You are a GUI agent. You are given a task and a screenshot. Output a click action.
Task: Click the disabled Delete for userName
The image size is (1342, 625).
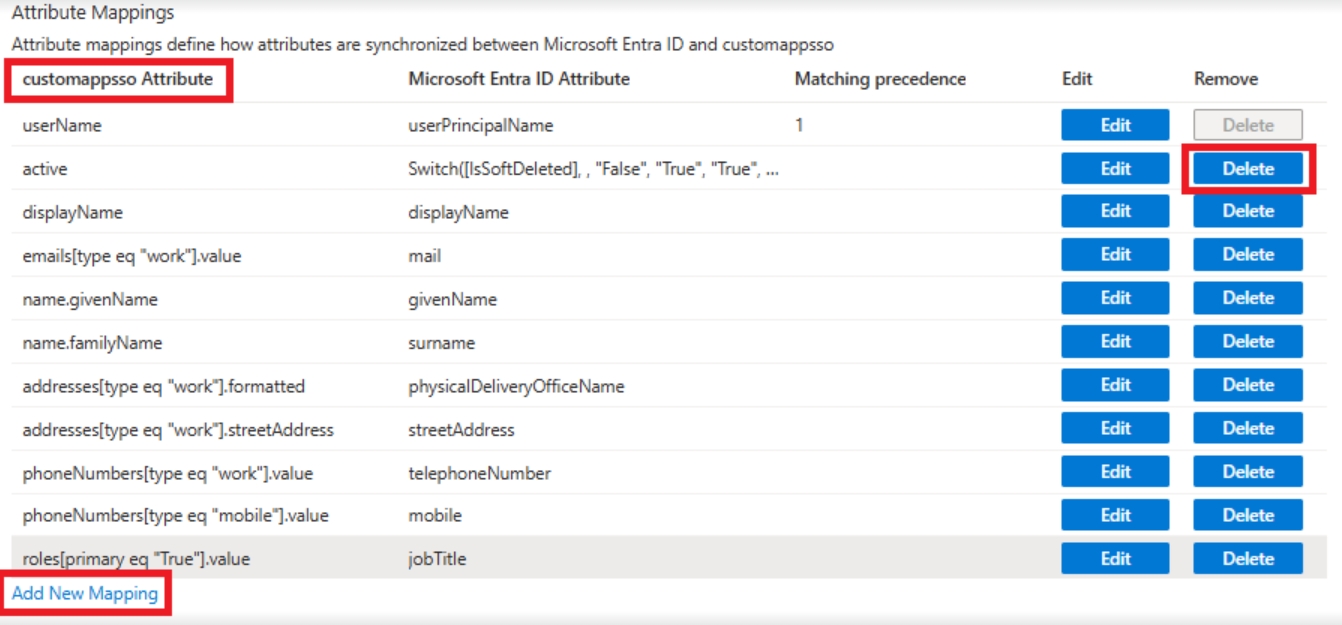1248,125
